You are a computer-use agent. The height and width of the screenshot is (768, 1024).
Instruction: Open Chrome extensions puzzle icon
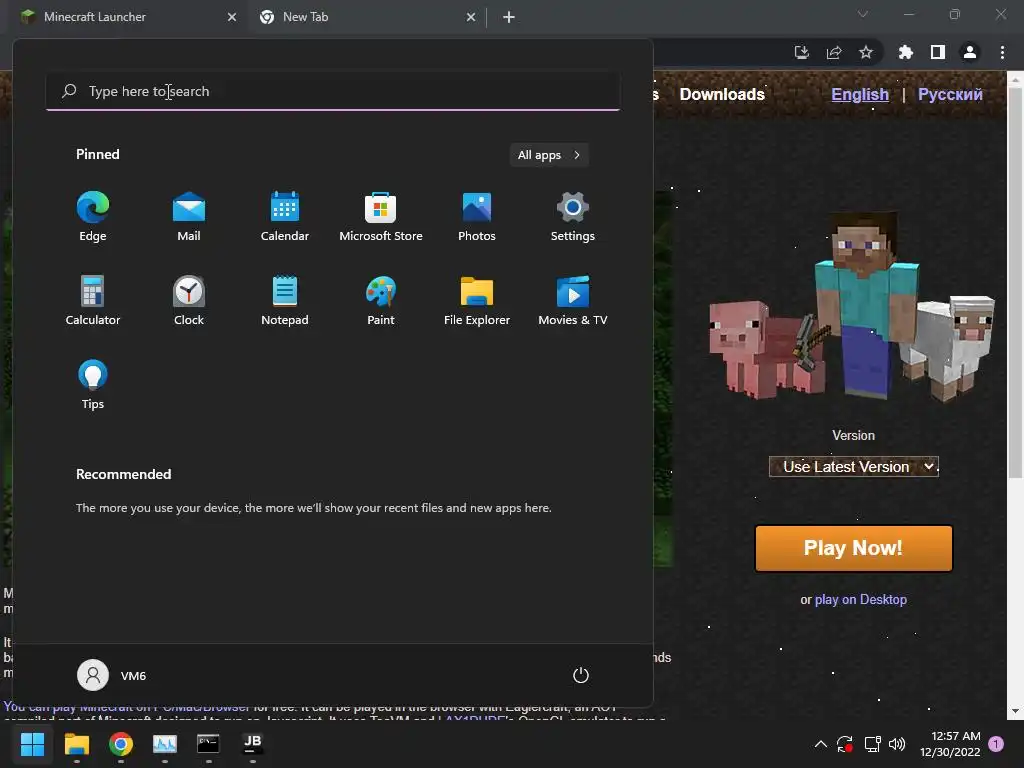[x=906, y=52]
